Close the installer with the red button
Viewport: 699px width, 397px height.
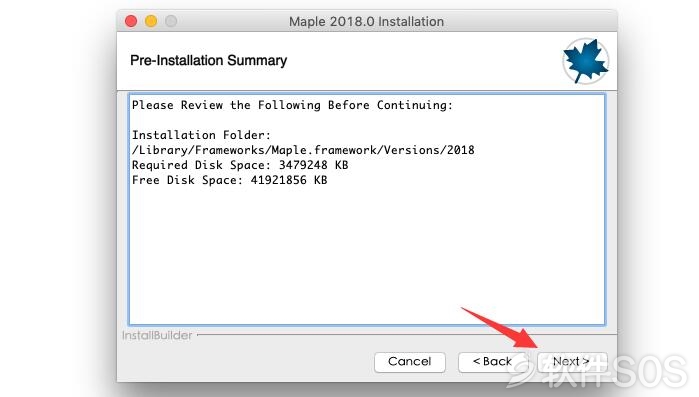tap(131, 21)
